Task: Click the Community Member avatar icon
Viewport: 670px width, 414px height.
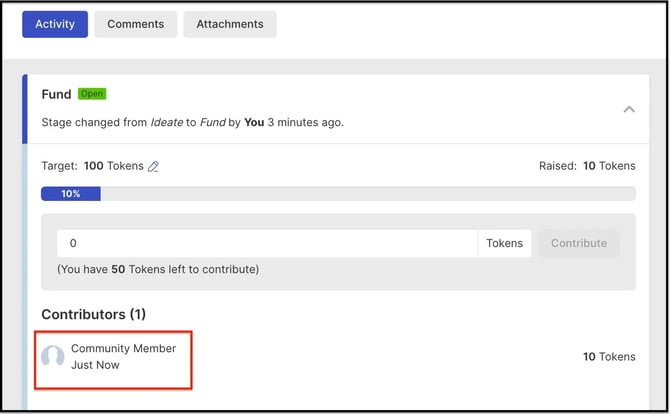Action: click(x=53, y=356)
